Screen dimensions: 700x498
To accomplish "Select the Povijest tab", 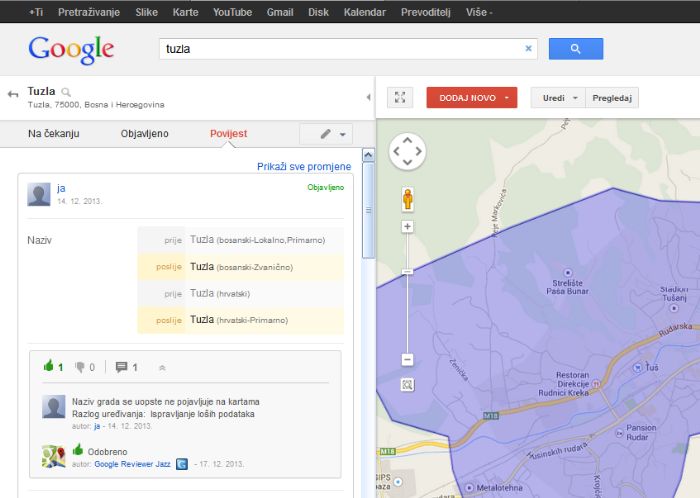I will [229, 133].
